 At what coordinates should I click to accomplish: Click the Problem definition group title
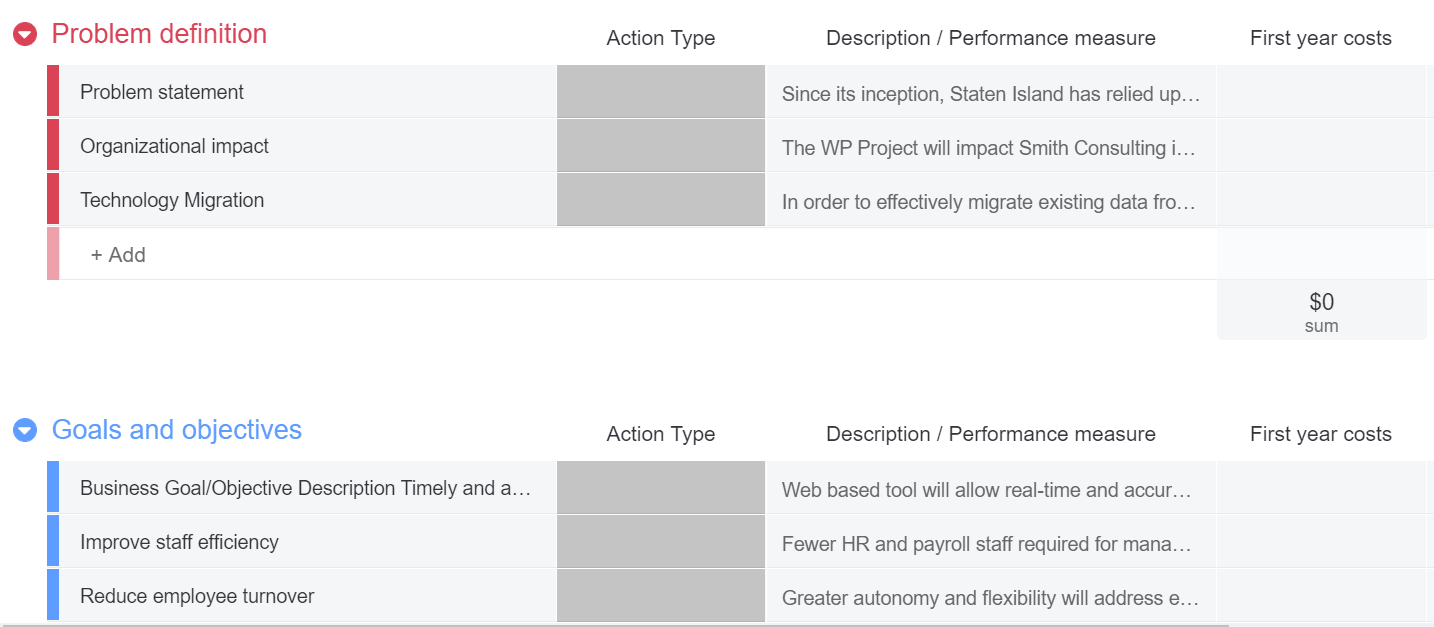[159, 34]
